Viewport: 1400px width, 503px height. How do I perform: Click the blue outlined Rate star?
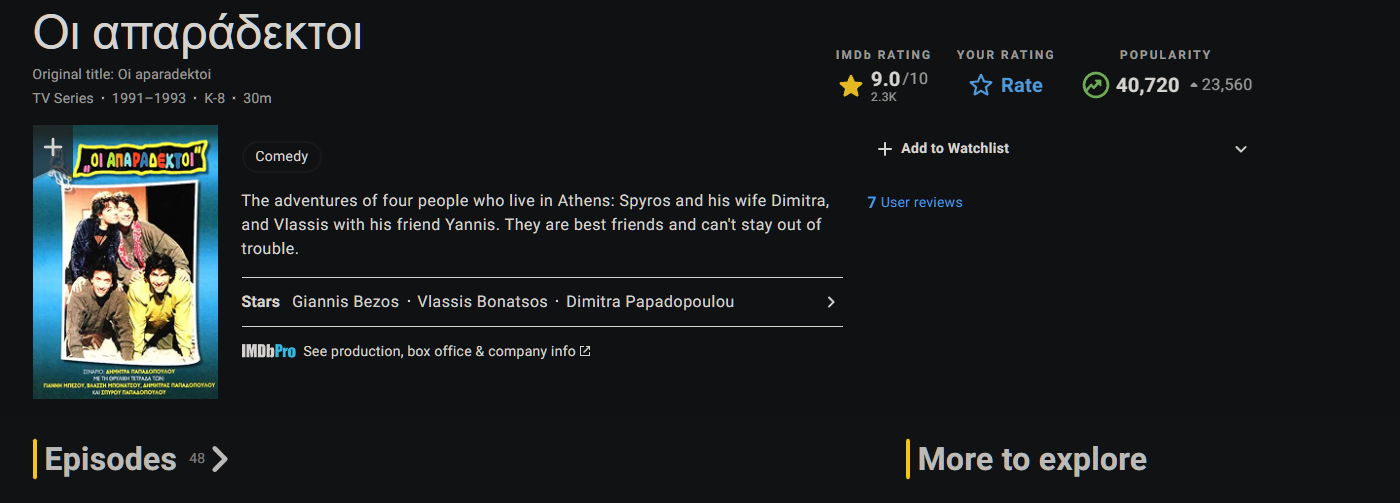pyautogui.click(x=981, y=86)
